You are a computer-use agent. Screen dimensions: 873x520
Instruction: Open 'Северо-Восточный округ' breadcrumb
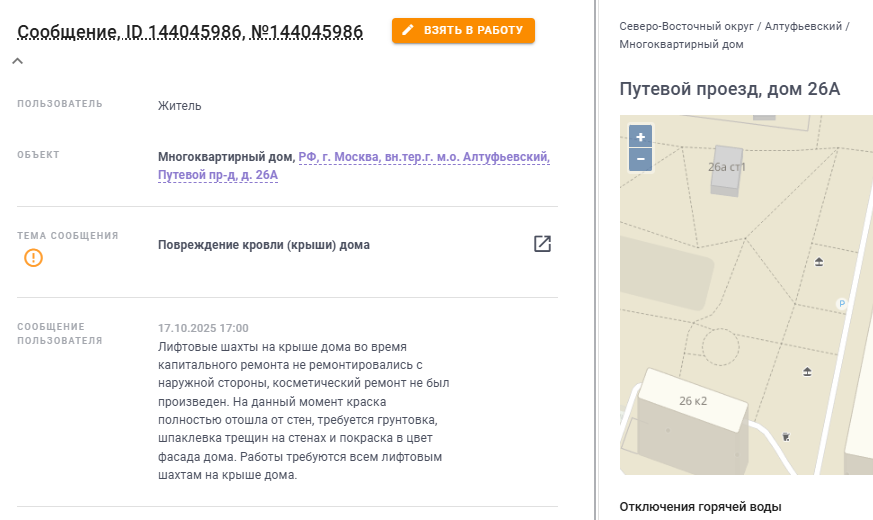click(x=686, y=26)
